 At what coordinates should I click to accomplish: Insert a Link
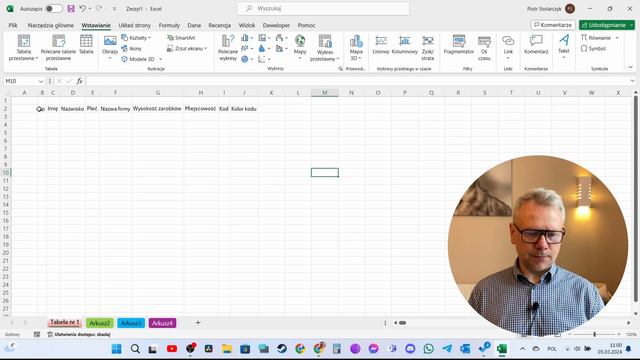pos(508,47)
